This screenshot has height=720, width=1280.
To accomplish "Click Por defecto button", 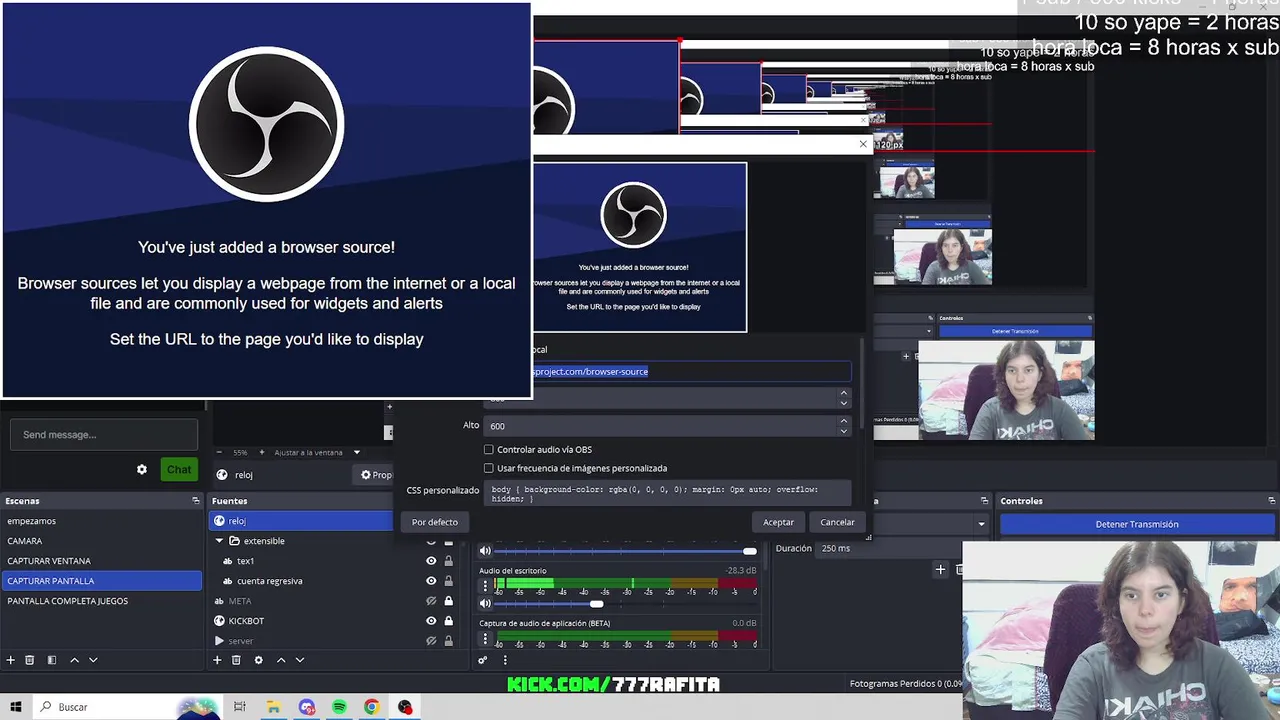I will tap(435, 522).
